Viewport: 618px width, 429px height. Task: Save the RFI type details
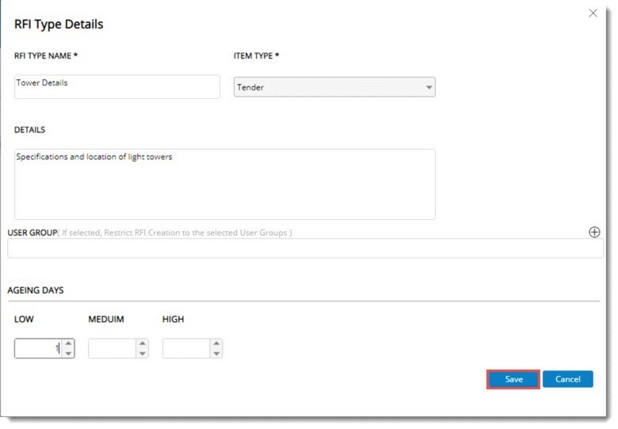513,379
